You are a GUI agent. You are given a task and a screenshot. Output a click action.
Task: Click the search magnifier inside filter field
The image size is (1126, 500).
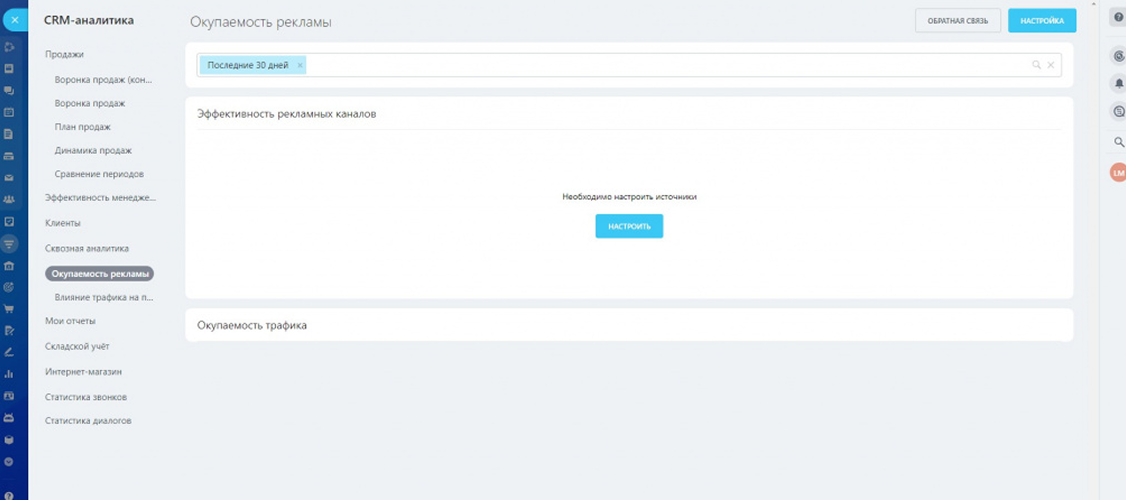pos(1037,65)
